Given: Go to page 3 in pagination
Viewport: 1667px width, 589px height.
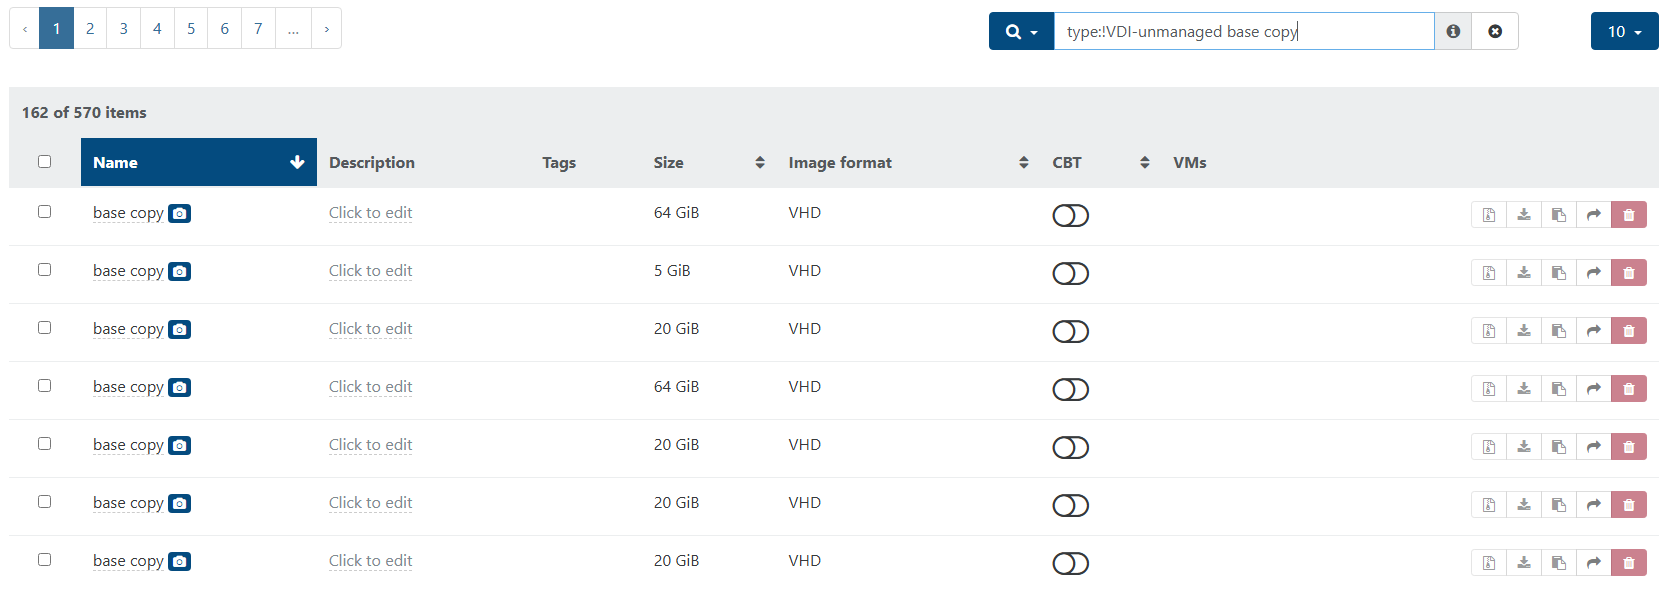Looking at the screenshot, I should point(124,29).
